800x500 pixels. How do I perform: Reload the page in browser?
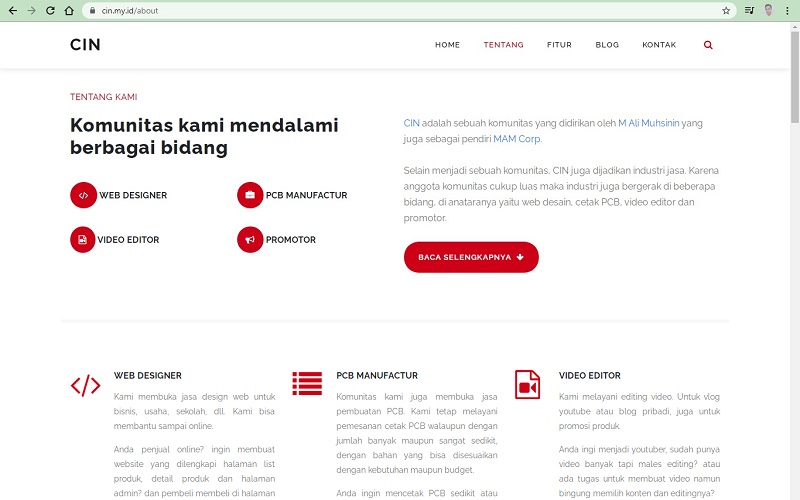(x=50, y=10)
